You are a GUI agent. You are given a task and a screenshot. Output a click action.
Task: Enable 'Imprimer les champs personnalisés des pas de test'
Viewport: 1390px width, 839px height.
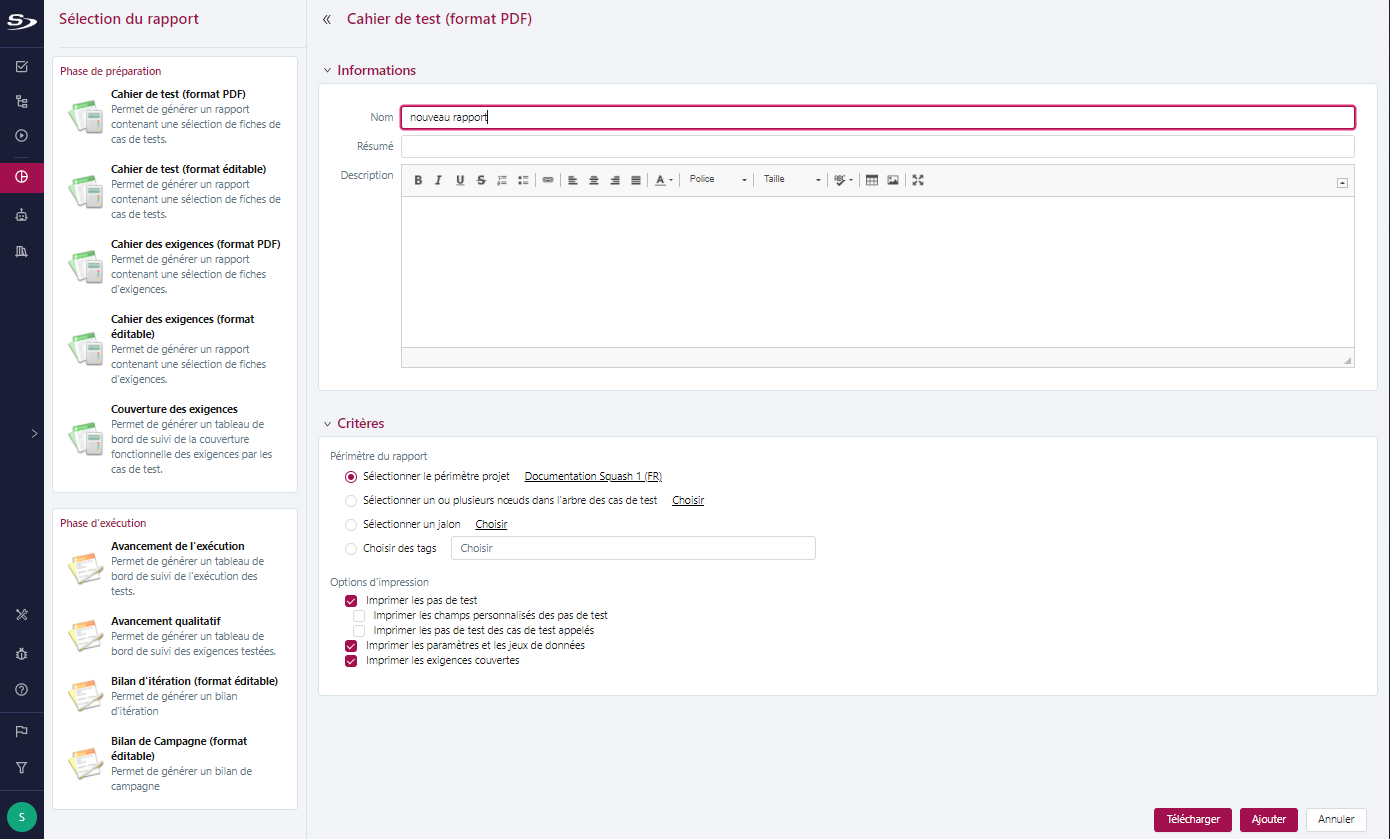coord(359,615)
